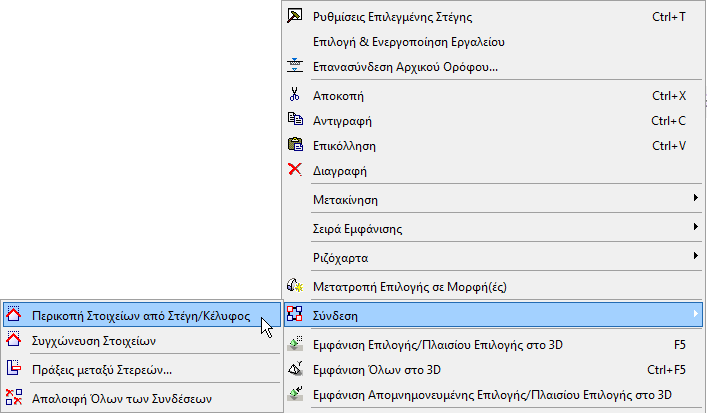Open the Ριζόχαρτα submenu arrow
This screenshot has width=707, height=413.
click(x=695, y=257)
